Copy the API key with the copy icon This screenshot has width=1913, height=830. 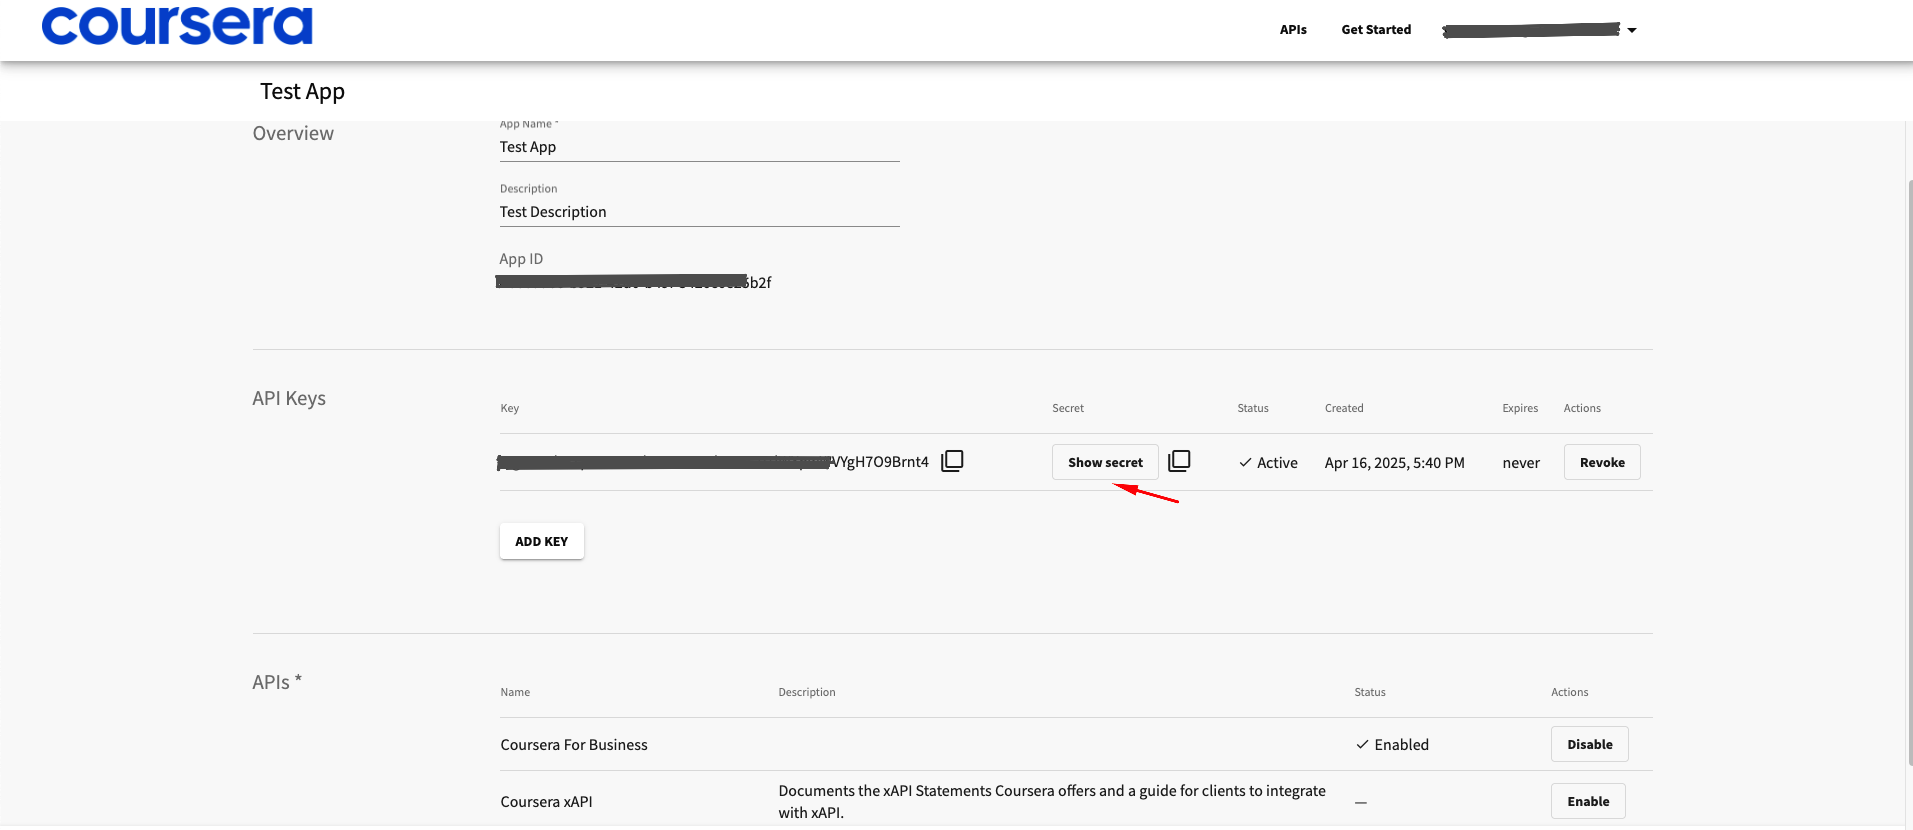[x=952, y=461]
